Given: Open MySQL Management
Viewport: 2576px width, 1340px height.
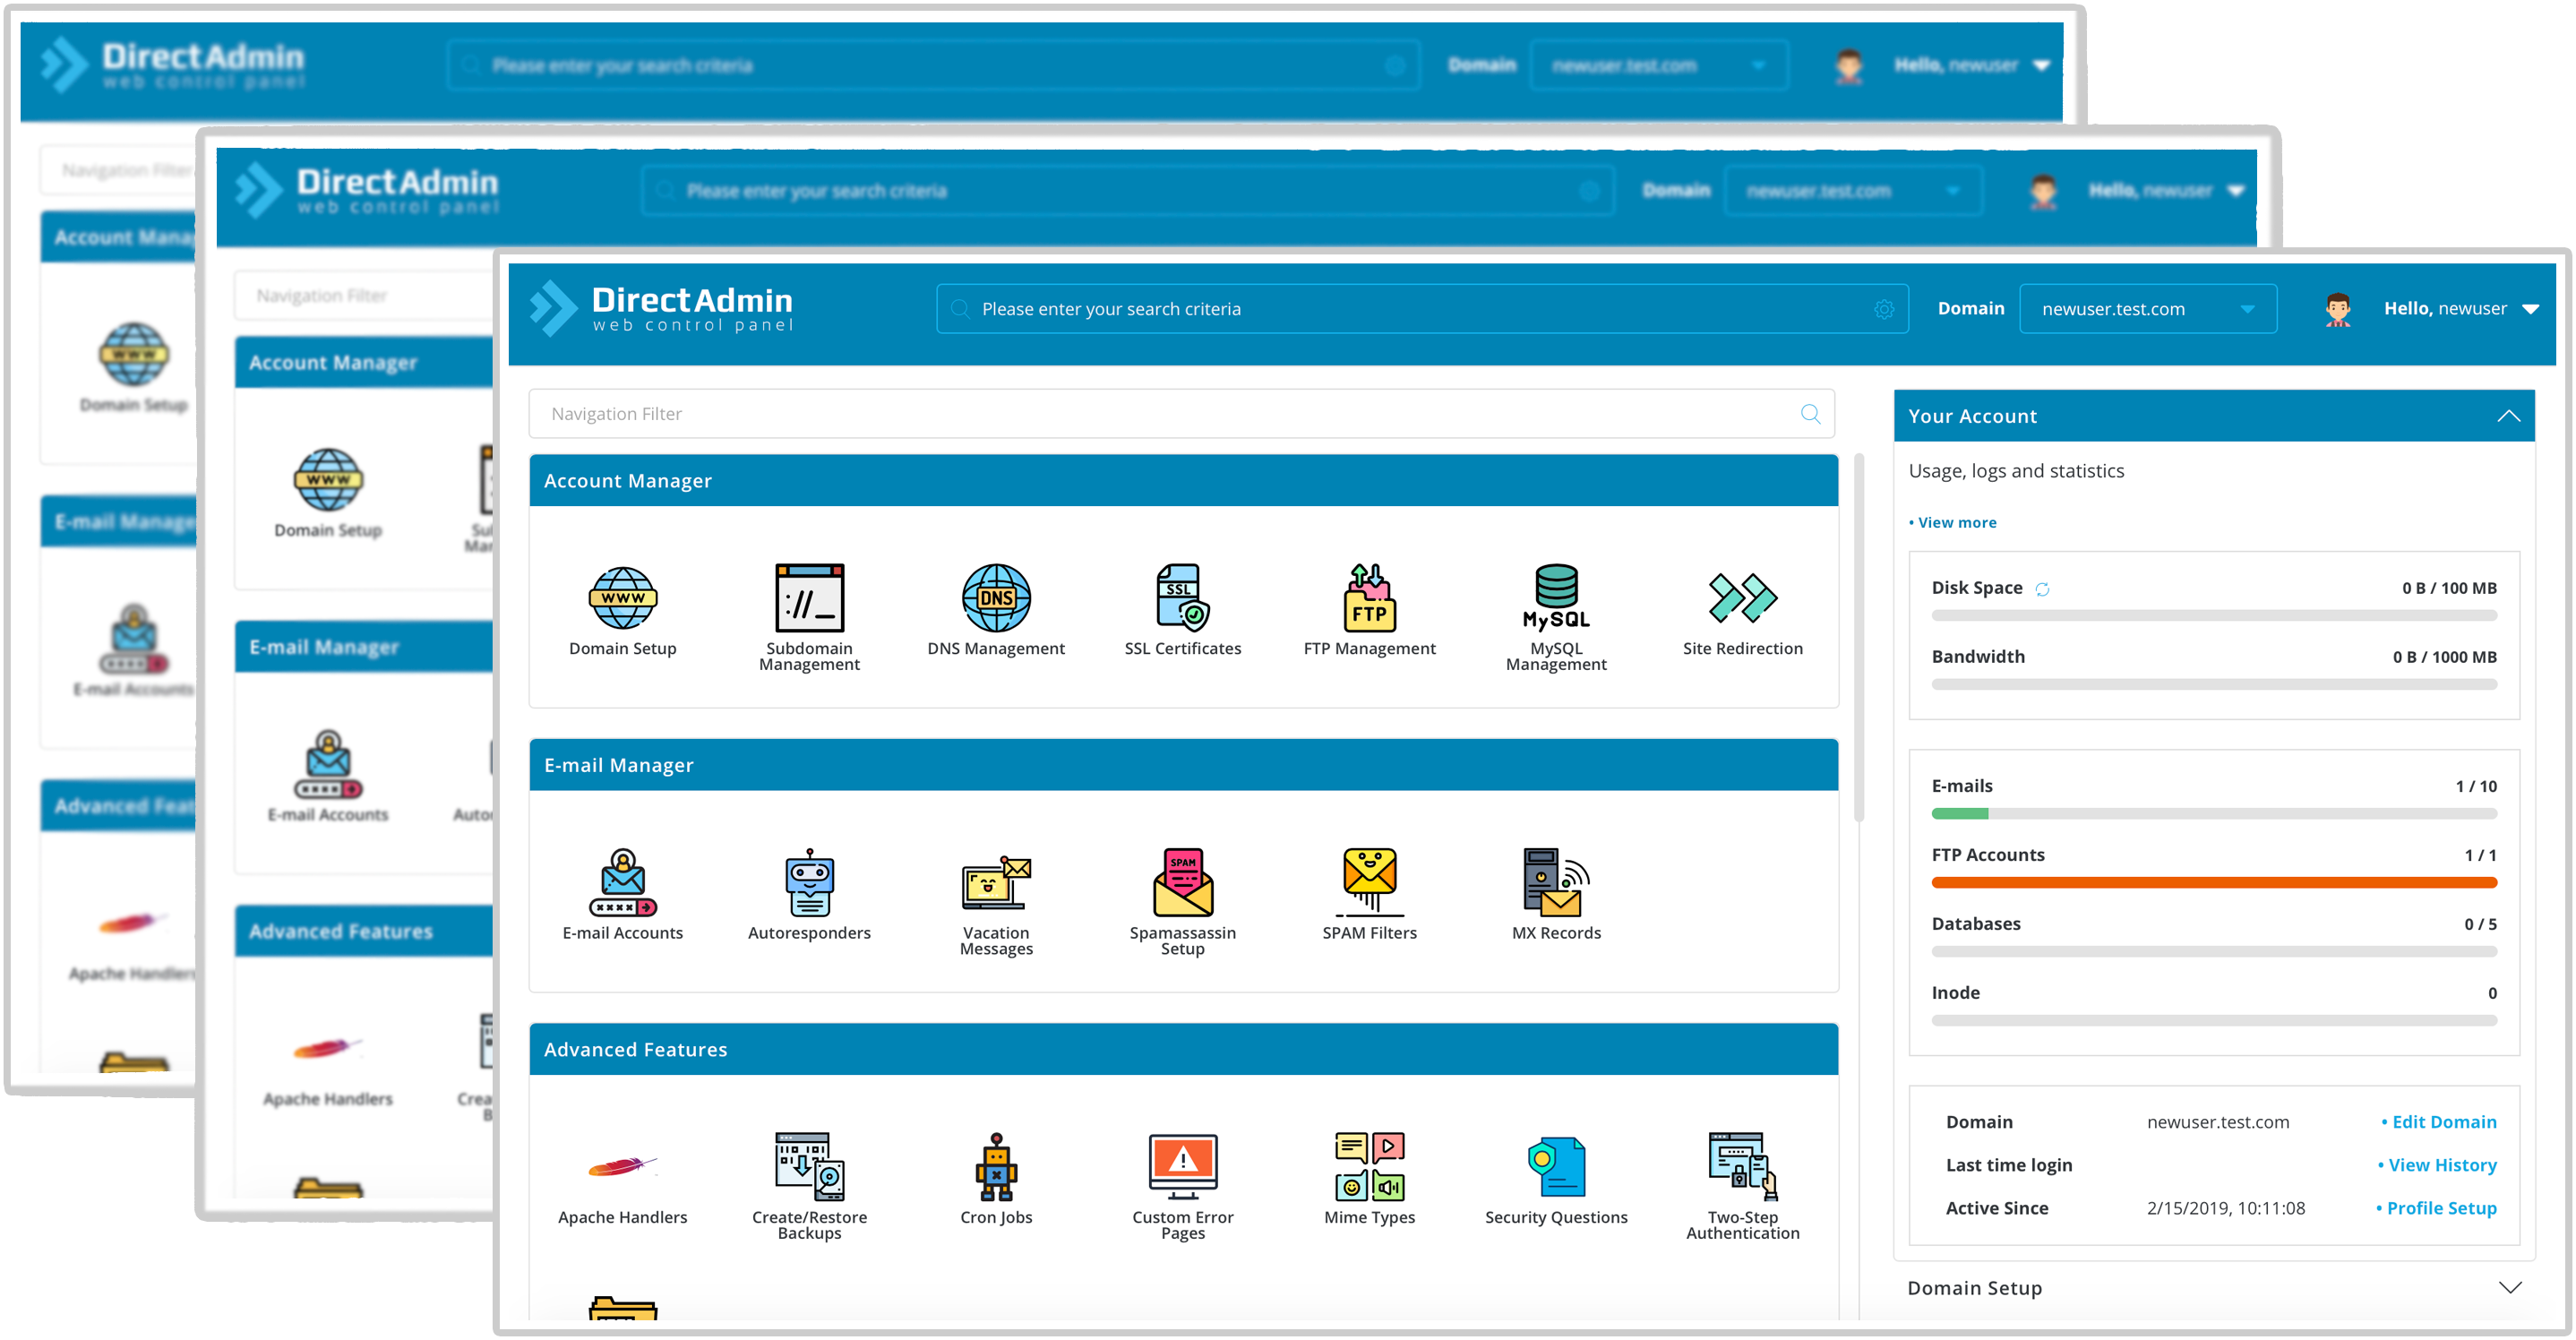Looking at the screenshot, I should click(1555, 599).
